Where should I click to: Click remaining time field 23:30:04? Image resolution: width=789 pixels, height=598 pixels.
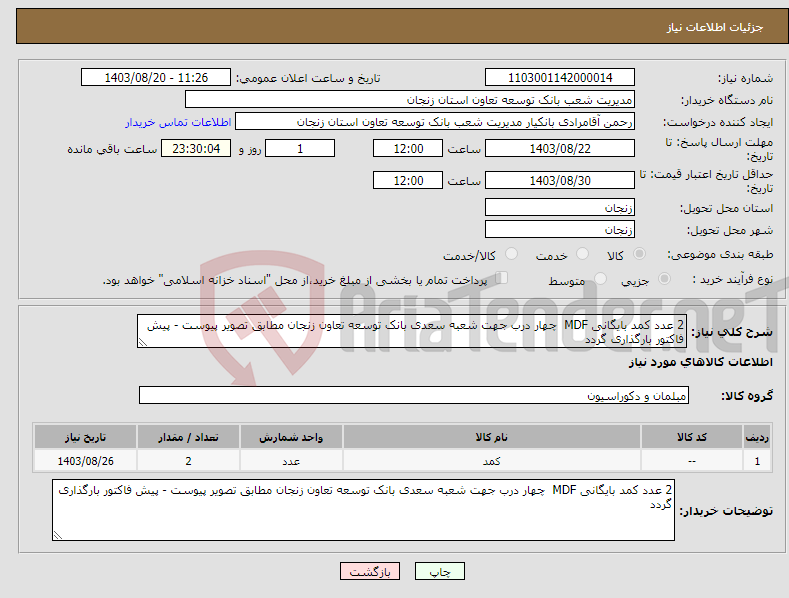click(x=196, y=148)
